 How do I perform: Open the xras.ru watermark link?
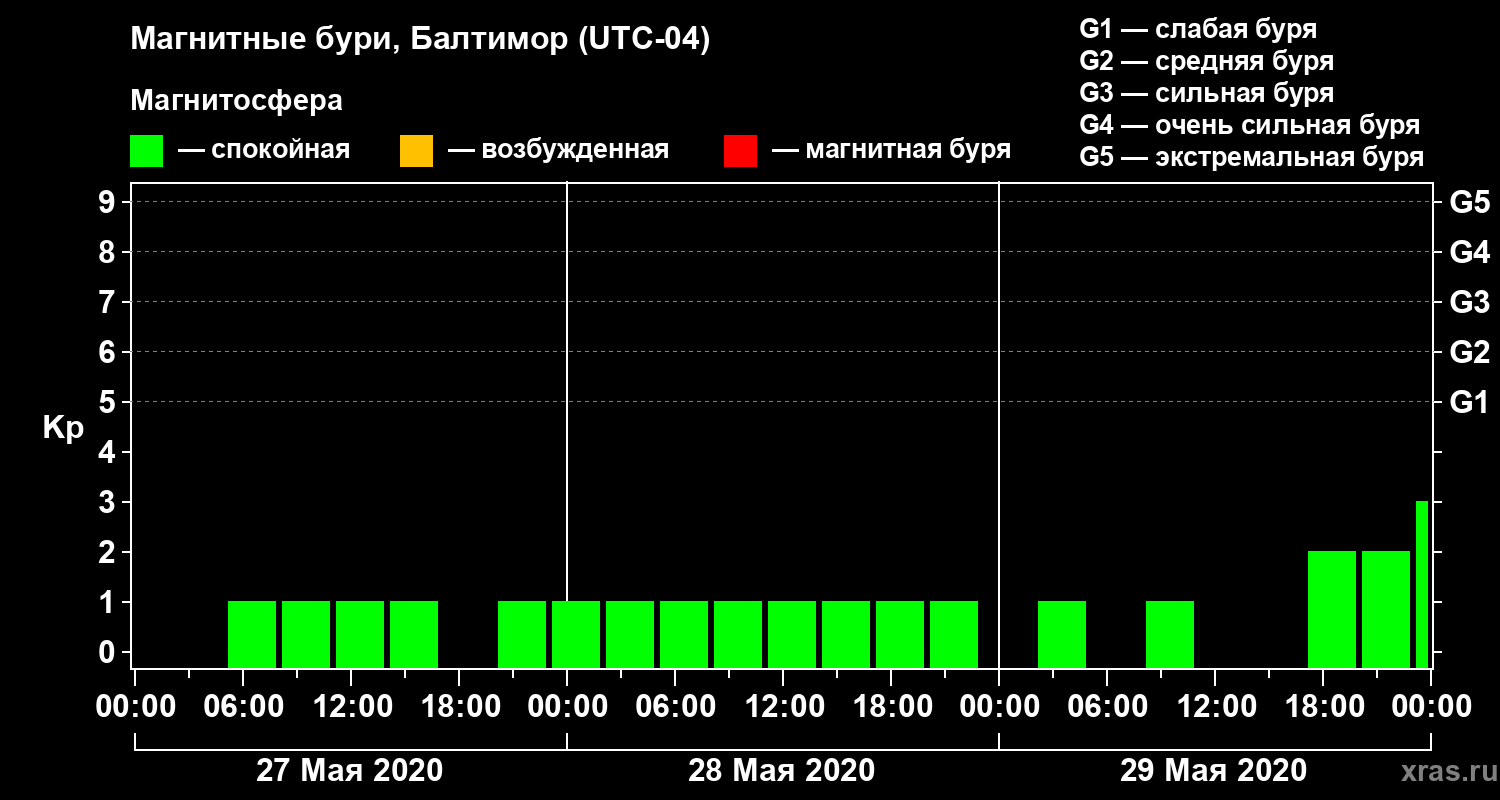[x=1443, y=771]
